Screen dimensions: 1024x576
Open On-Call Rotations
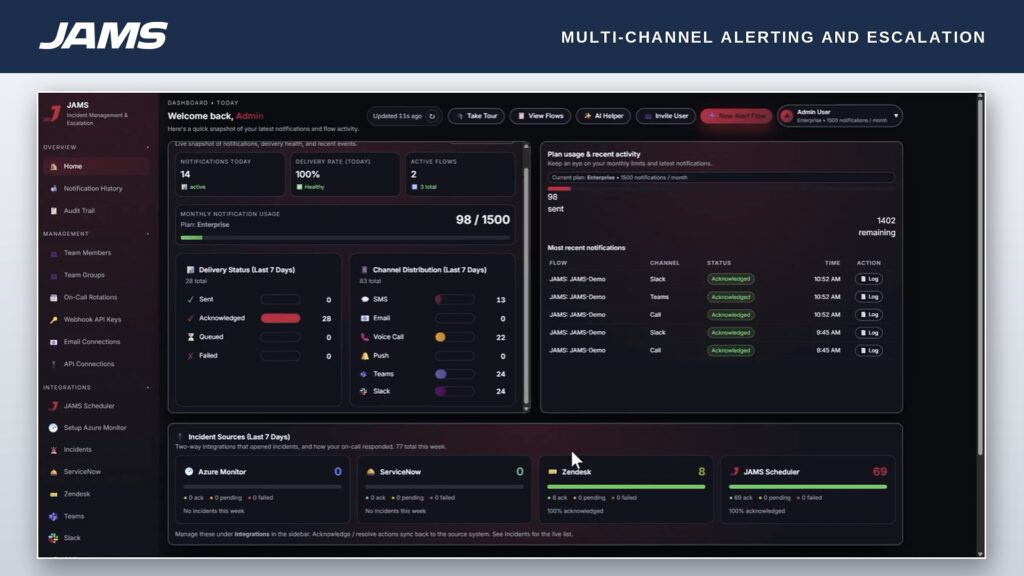90,297
